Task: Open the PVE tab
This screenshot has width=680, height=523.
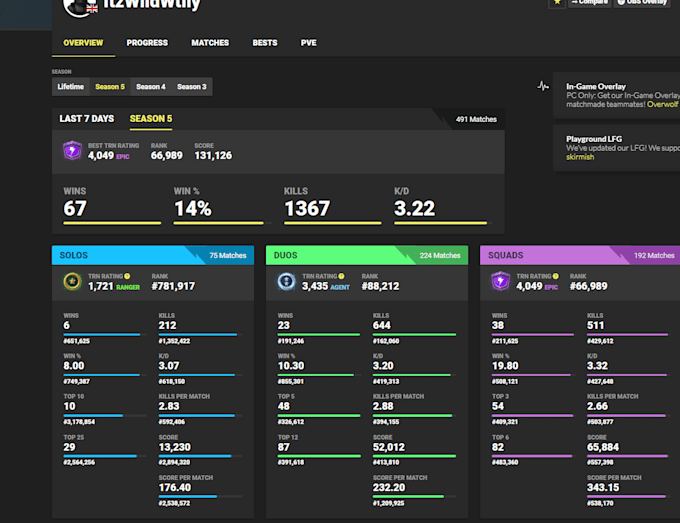Action: pos(308,43)
